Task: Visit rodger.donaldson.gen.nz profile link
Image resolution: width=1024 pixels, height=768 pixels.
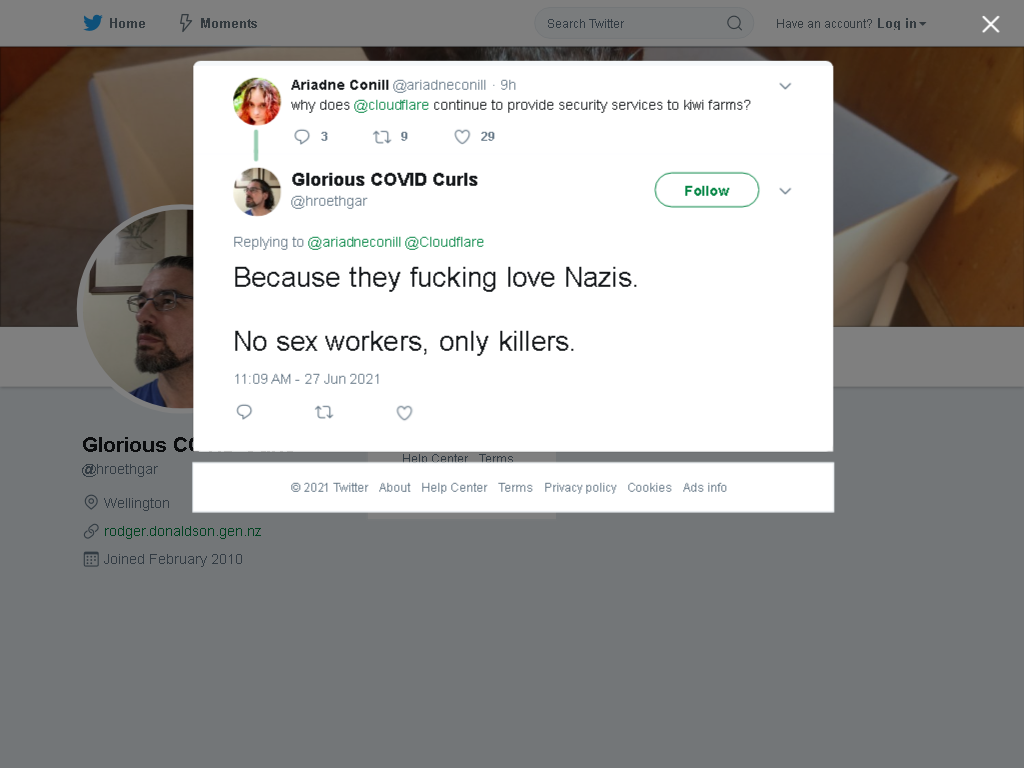Action: [x=182, y=531]
